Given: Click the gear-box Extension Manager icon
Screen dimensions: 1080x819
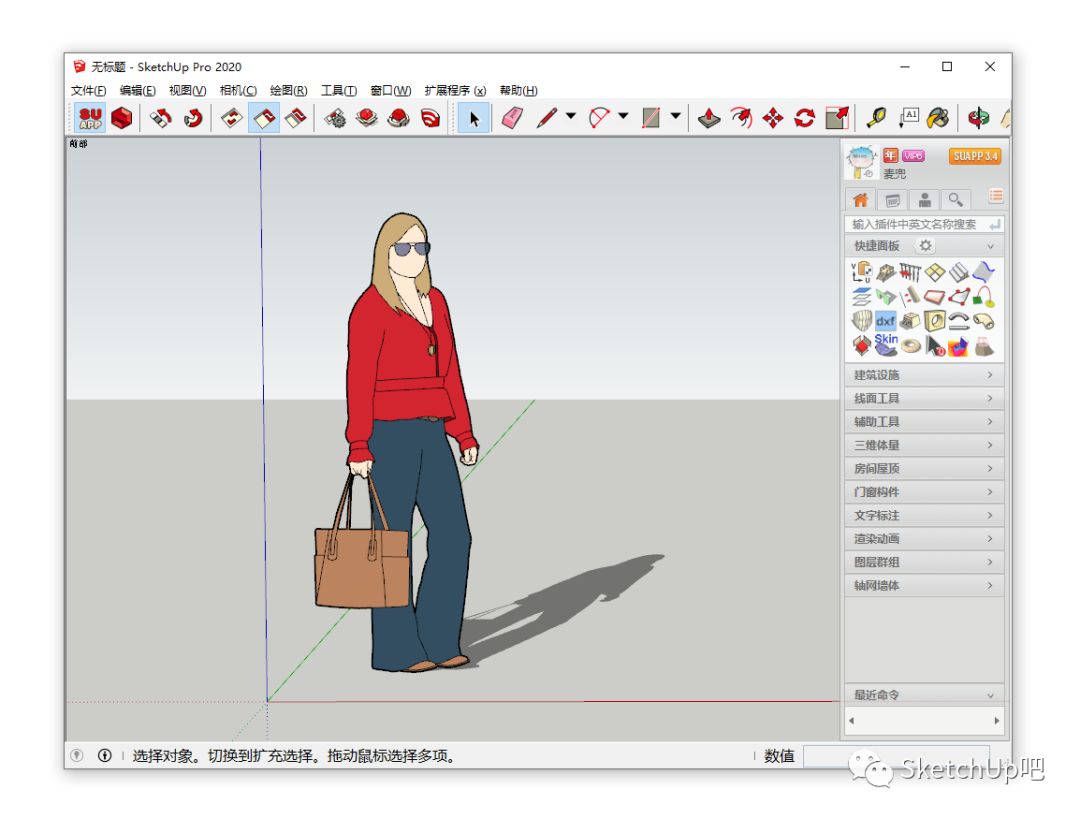Looking at the screenshot, I should tap(335, 118).
